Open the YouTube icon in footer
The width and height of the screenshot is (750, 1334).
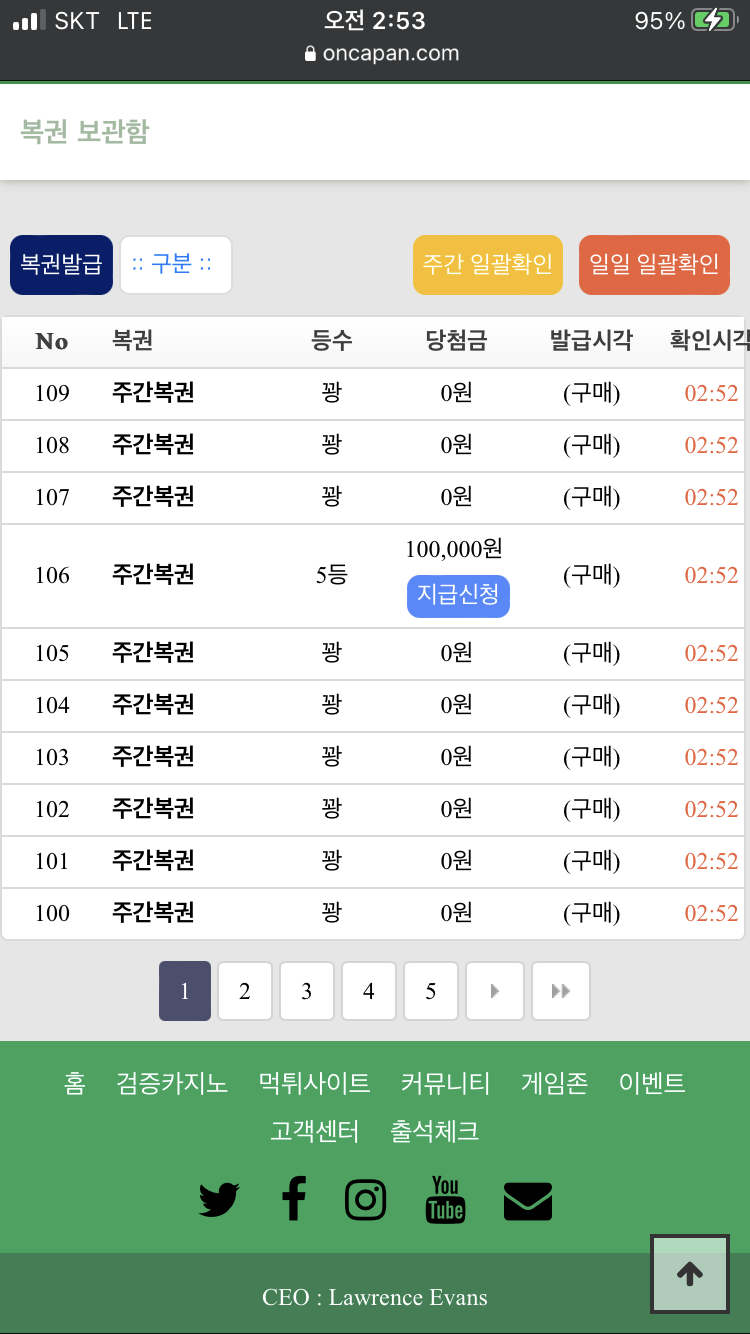(x=445, y=1199)
